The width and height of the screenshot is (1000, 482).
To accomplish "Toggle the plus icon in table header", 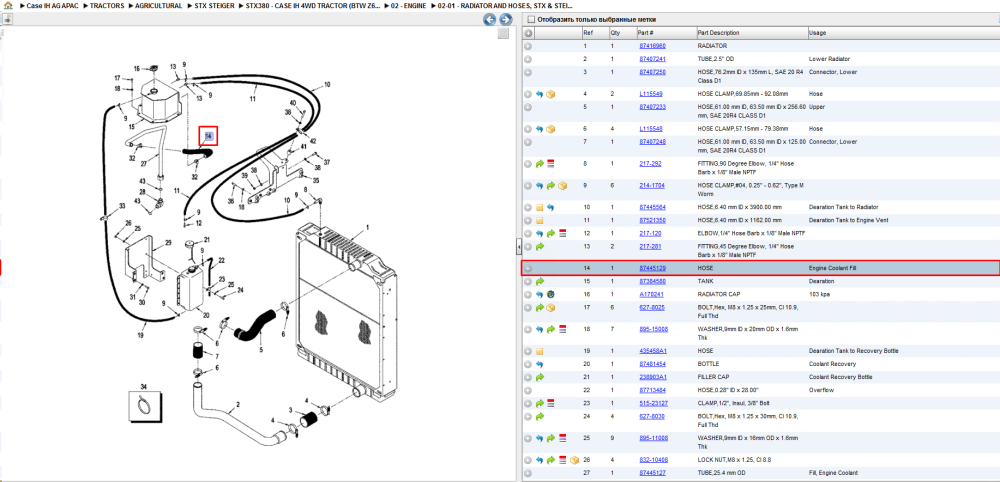I will click(x=529, y=33).
